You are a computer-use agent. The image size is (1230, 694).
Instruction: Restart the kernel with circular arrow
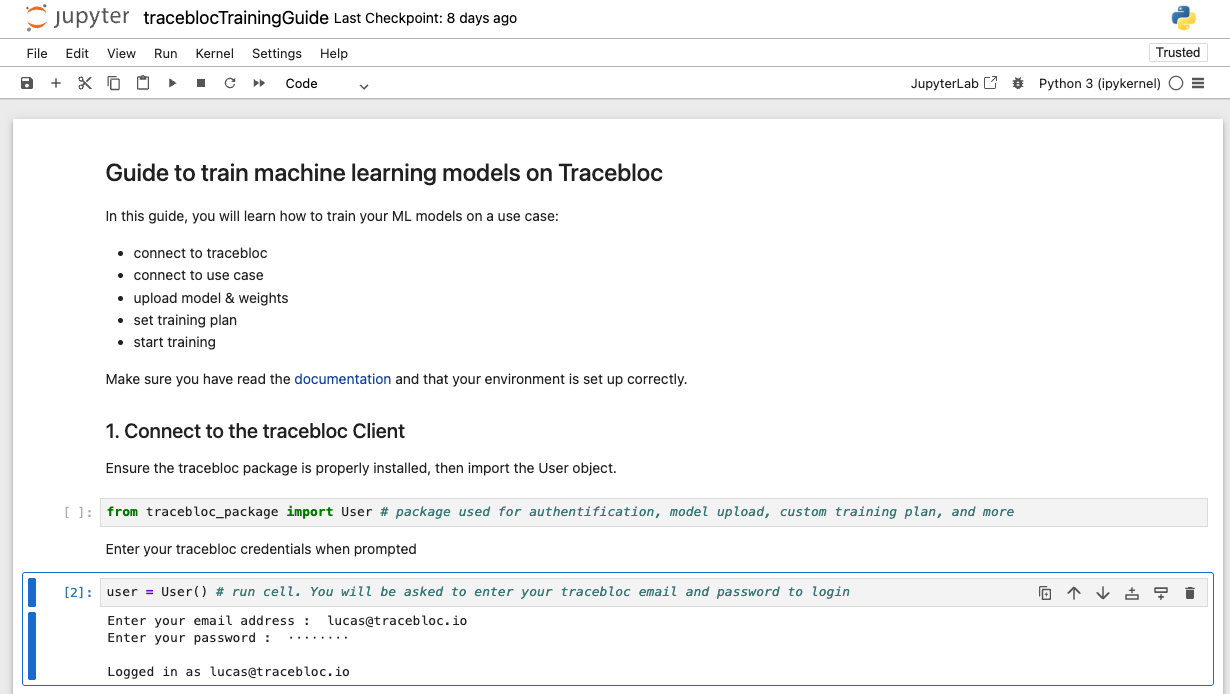click(x=230, y=84)
